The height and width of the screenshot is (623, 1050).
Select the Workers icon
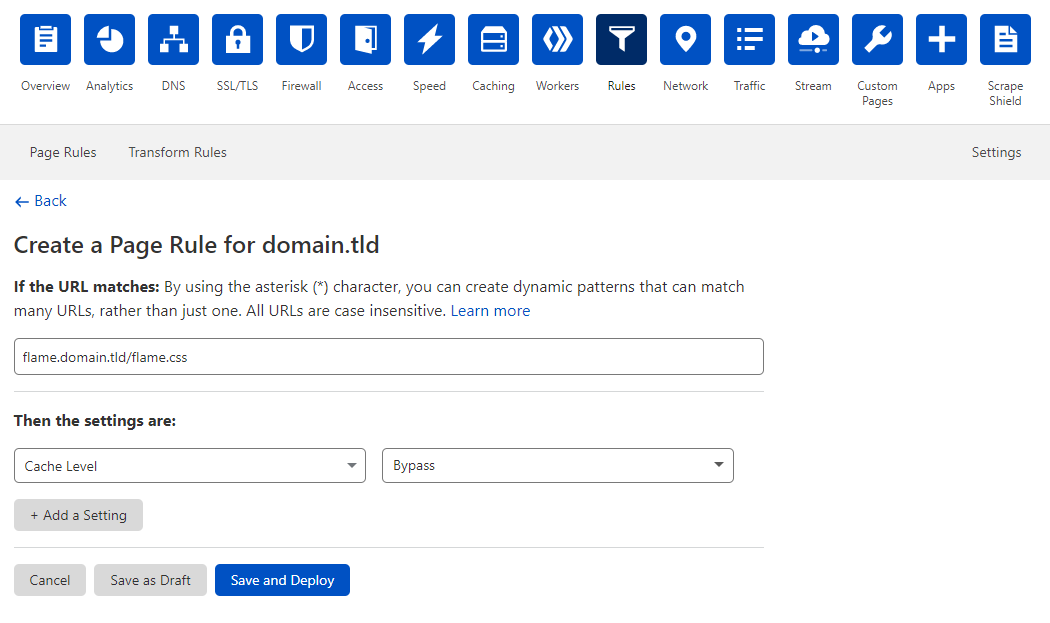click(x=557, y=39)
